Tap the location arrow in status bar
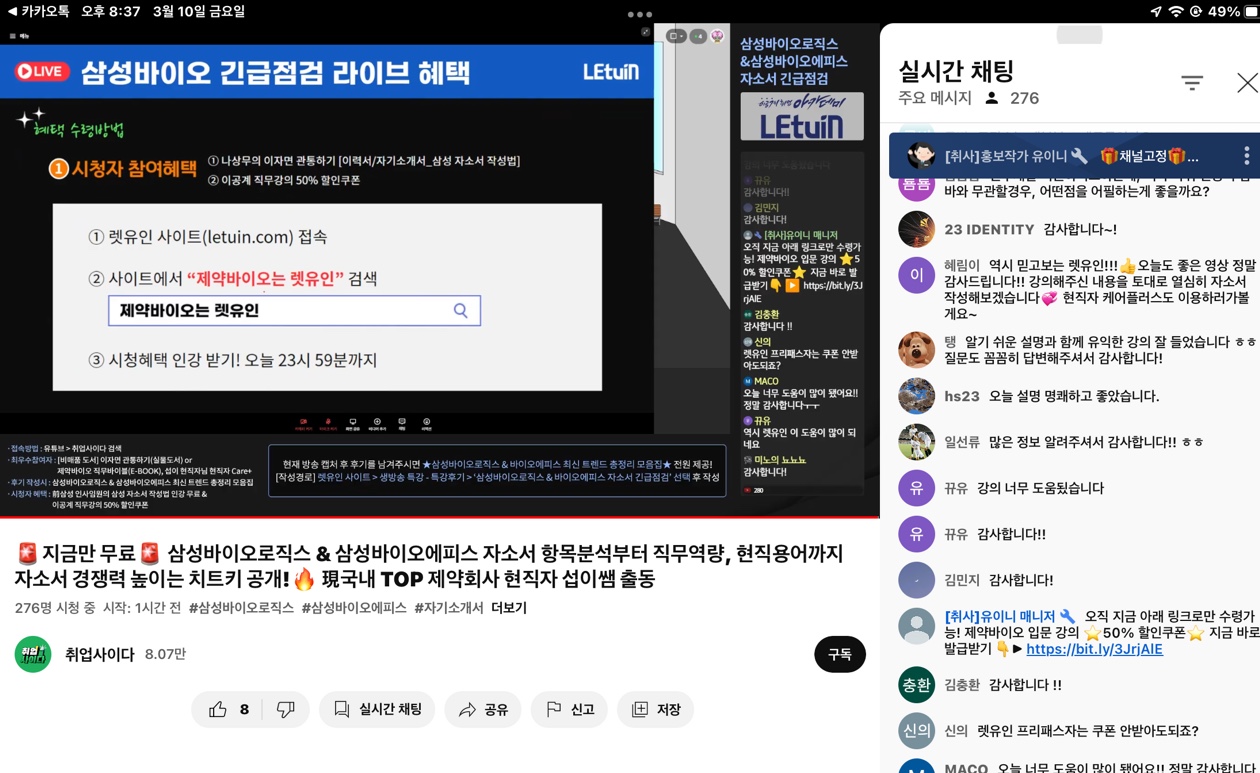This screenshot has height=773, width=1260. (1156, 12)
